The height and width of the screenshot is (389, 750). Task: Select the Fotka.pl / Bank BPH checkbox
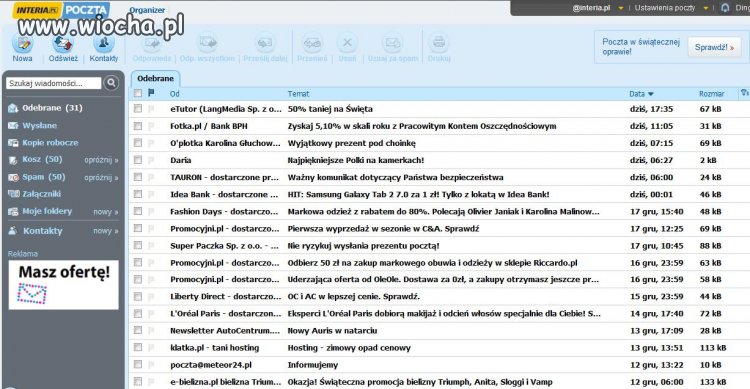click(138, 126)
